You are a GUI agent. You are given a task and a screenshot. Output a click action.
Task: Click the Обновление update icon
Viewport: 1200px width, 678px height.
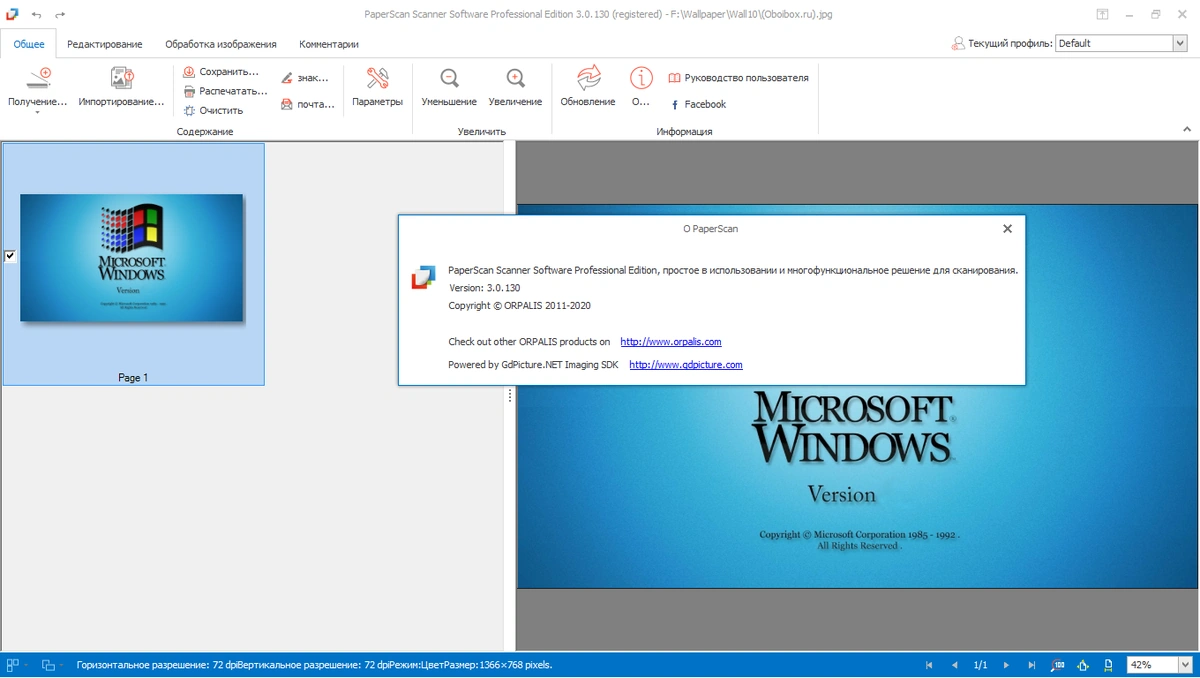click(x=588, y=78)
